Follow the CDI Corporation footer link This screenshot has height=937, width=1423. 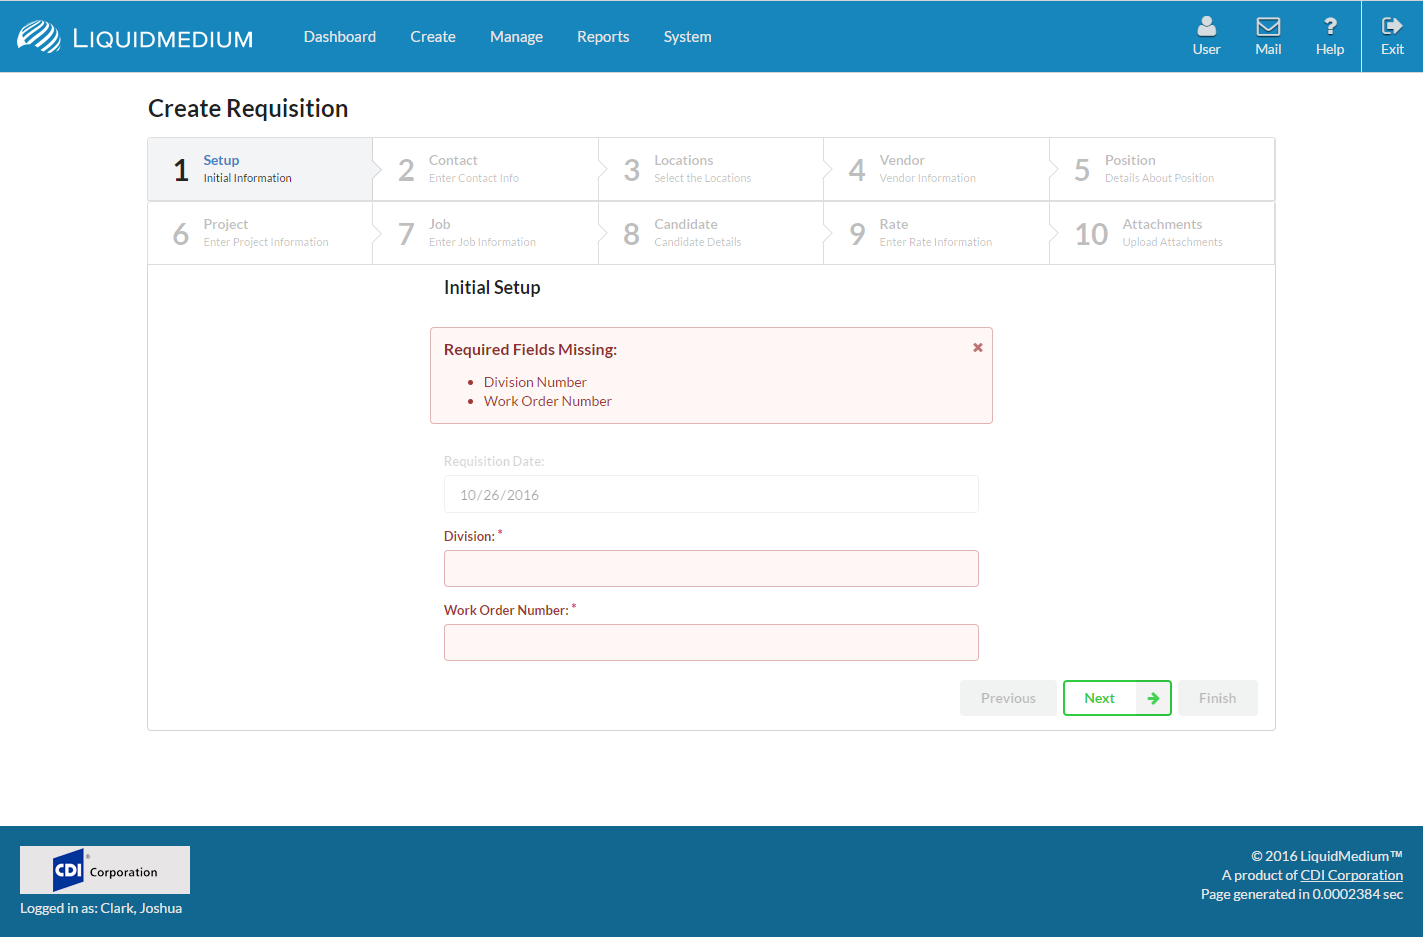coord(1351,875)
